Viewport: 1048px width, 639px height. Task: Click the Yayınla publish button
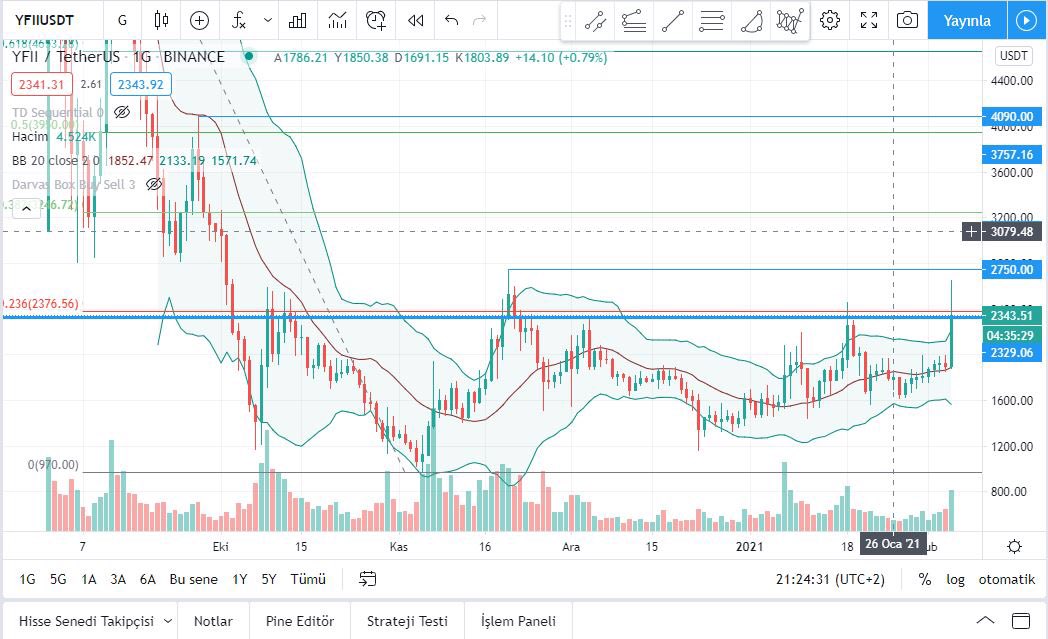click(966, 20)
